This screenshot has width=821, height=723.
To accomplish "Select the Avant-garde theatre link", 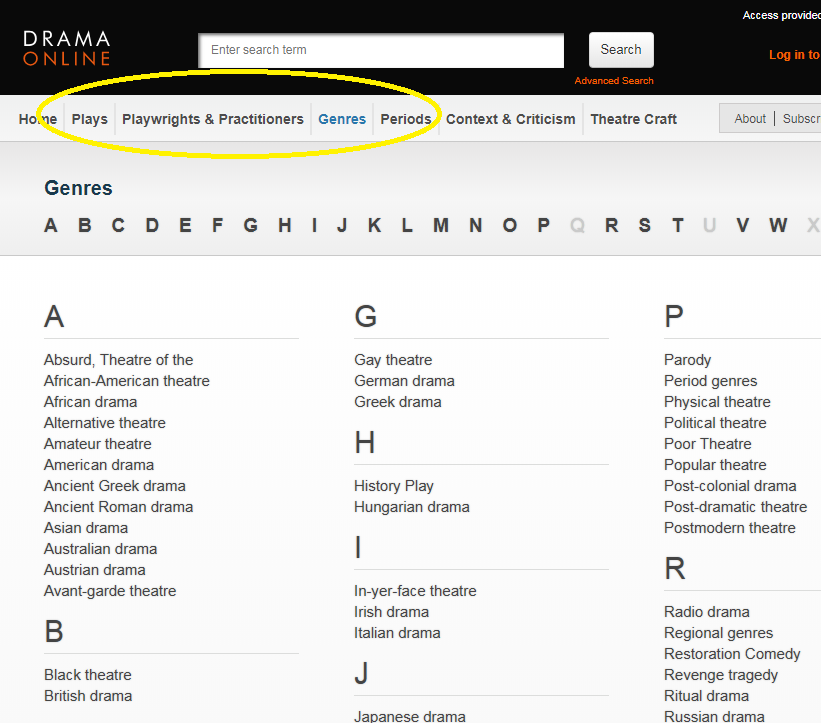I will [110, 591].
